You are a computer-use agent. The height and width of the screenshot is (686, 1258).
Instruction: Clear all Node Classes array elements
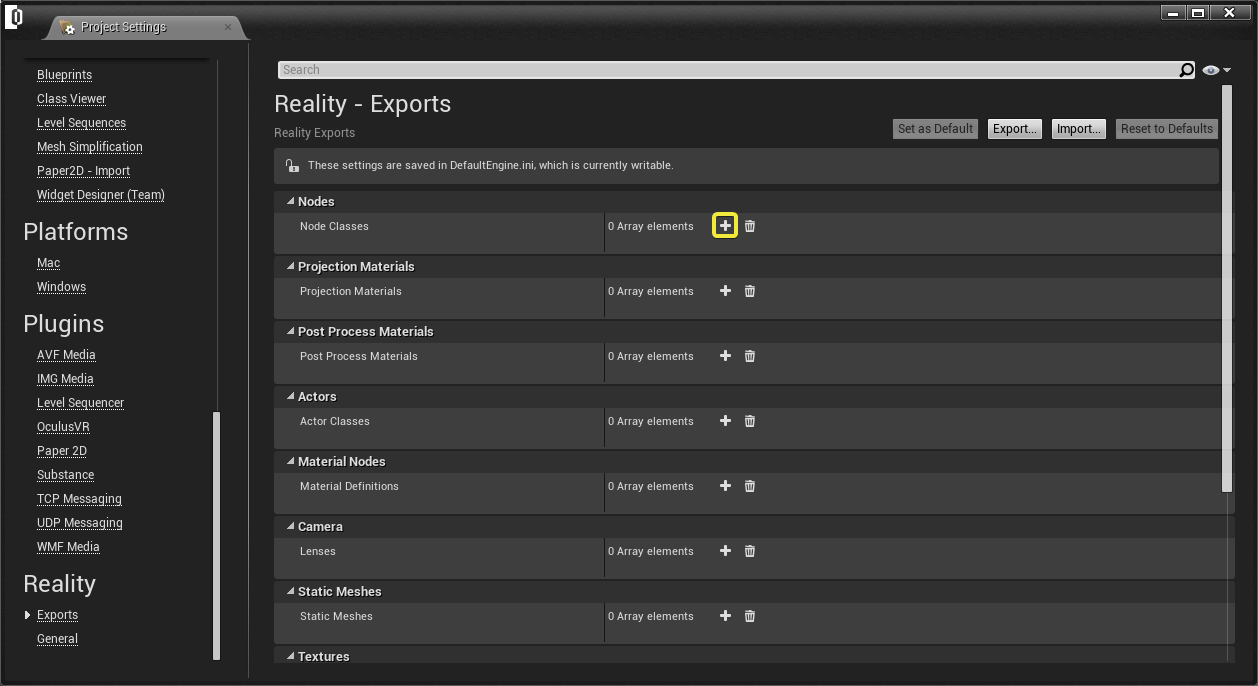(750, 226)
